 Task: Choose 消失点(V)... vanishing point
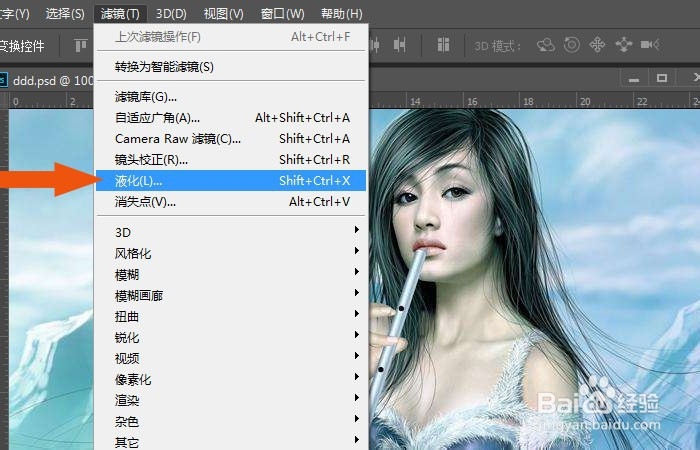tap(231, 202)
